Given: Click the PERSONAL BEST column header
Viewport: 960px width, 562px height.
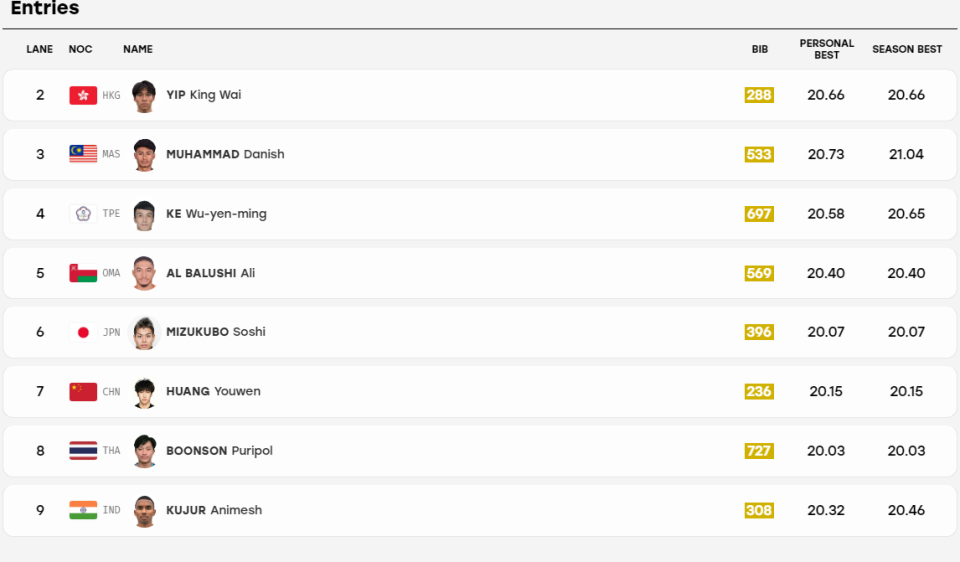Looking at the screenshot, I should click(827, 49).
